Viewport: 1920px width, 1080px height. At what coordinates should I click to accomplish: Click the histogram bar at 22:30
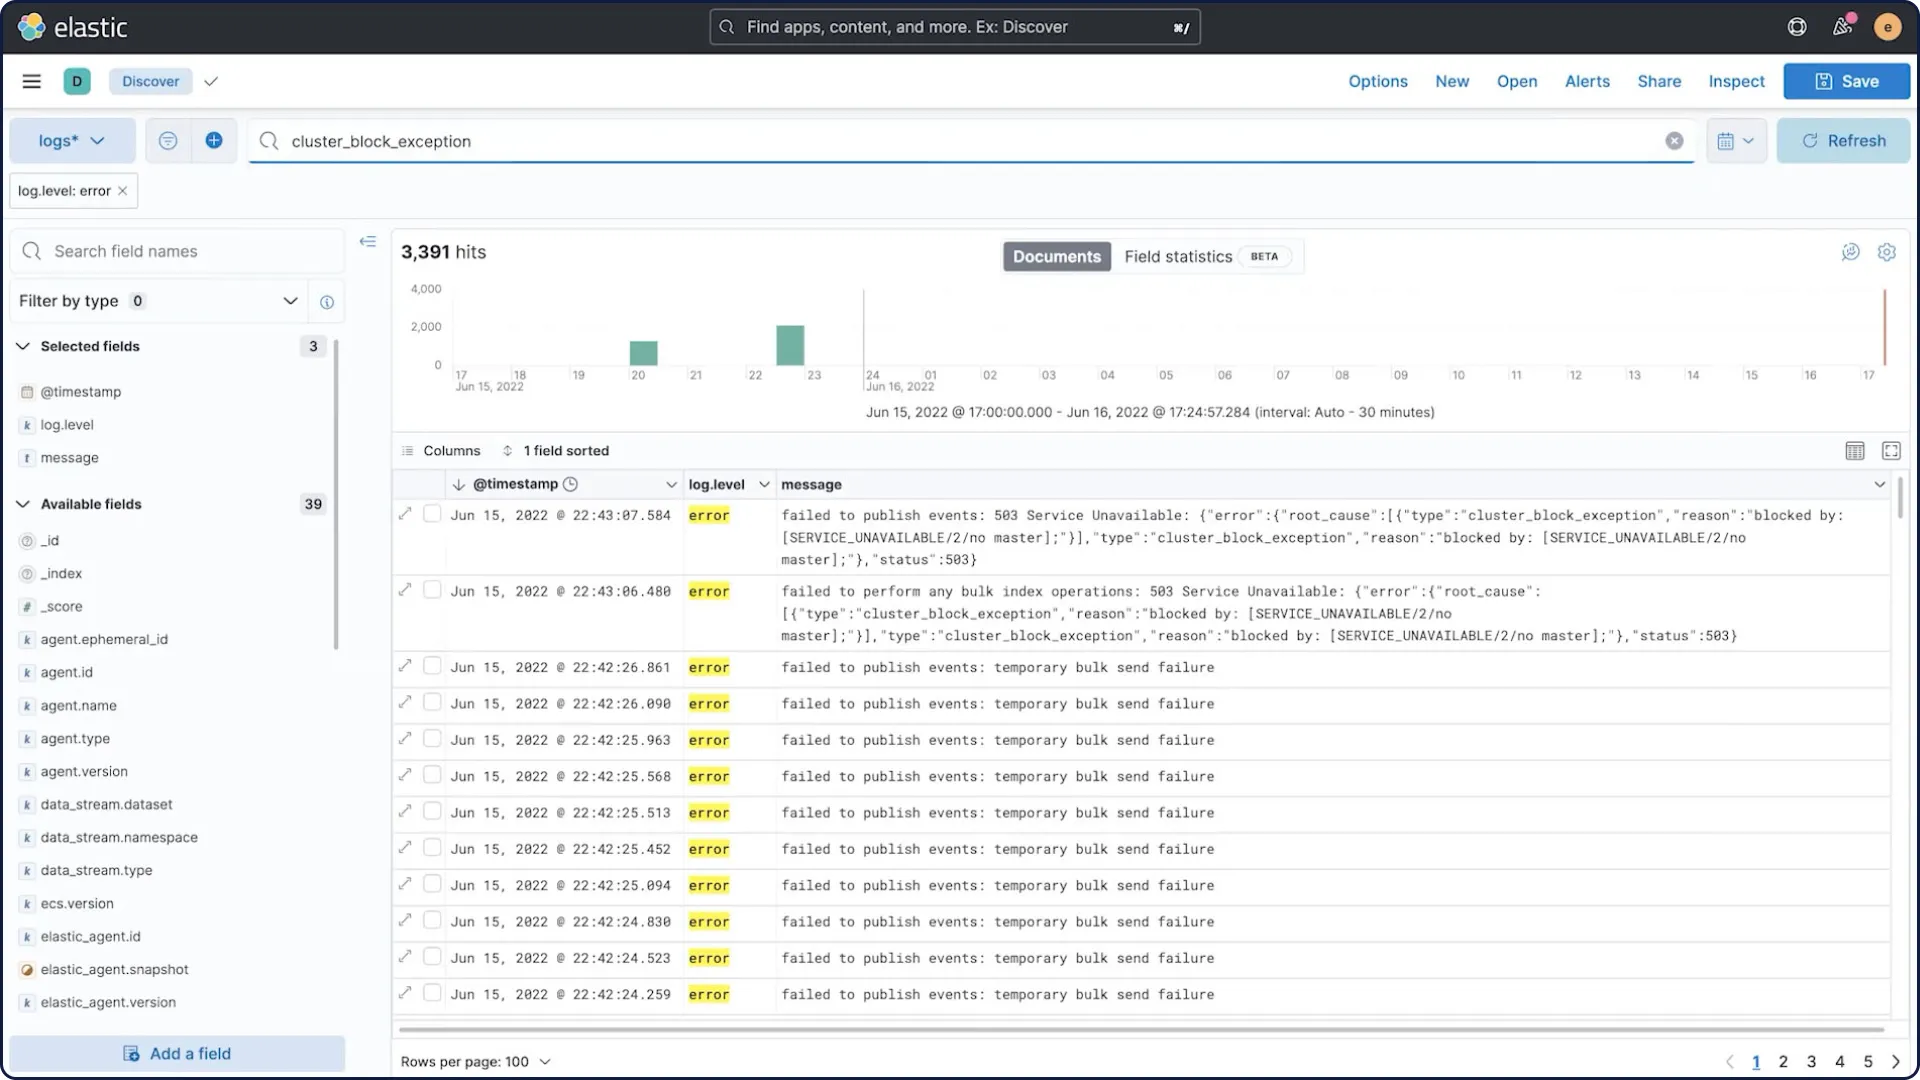[x=790, y=346]
